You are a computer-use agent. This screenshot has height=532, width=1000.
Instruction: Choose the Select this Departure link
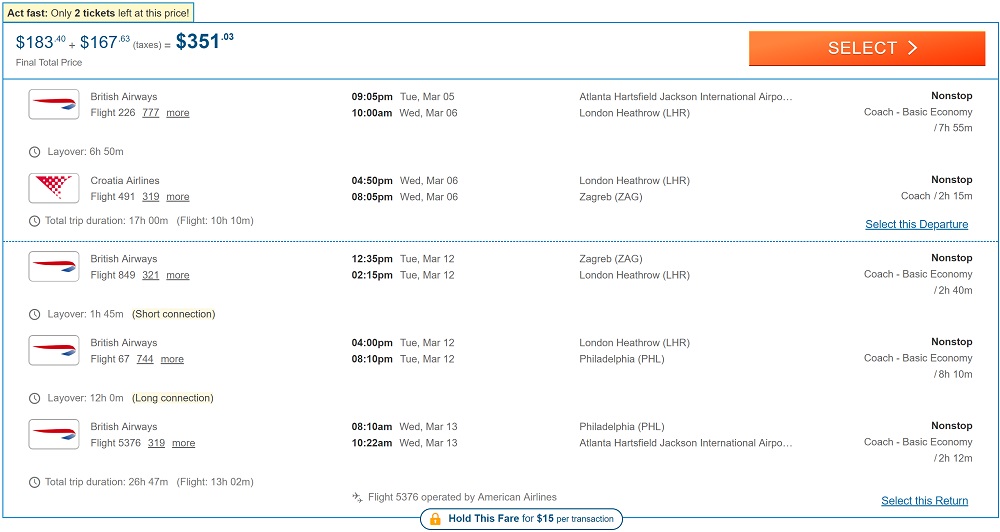916,225
